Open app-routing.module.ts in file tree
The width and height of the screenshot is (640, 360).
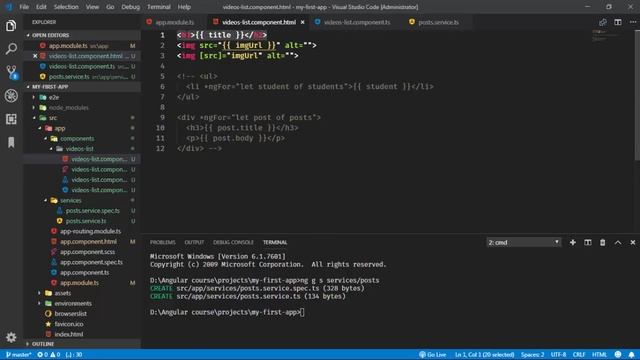pyautogui.click(x=91, y=231)
